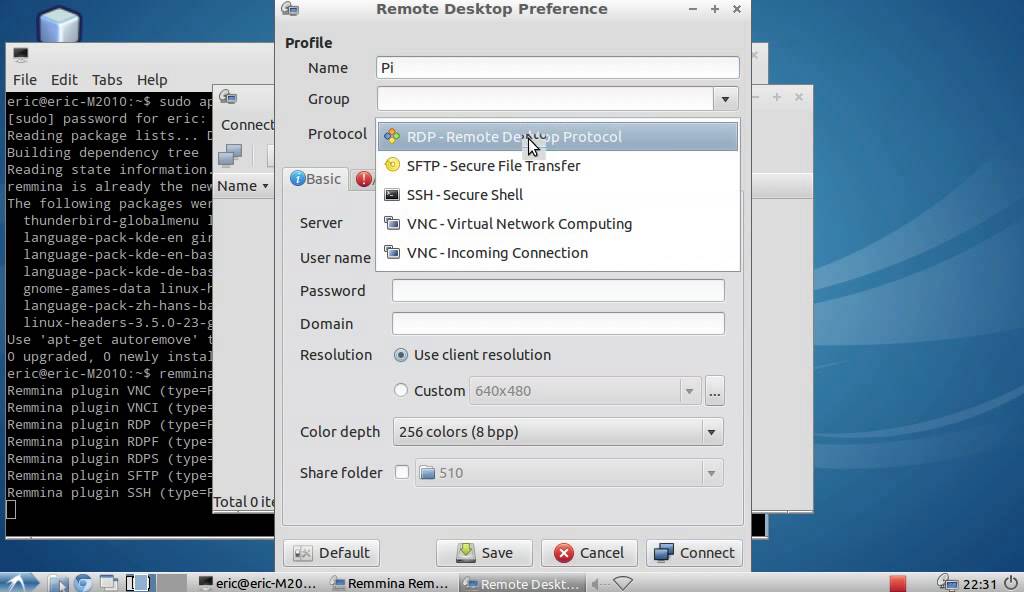Open Connection menu in Remmina main window
This screenshot has width=1024, height=592.
pyautogui.click(x=247, y=125)
